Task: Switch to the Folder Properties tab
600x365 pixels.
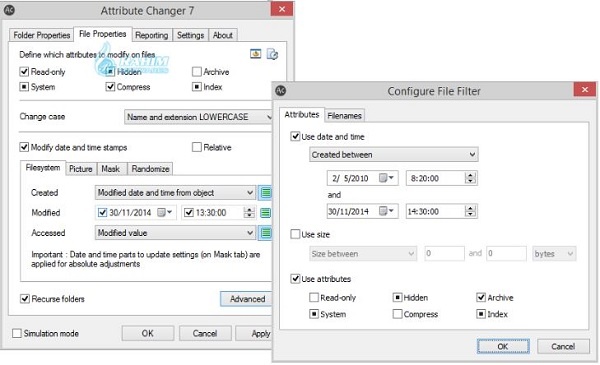Action: tap(41, 35)
